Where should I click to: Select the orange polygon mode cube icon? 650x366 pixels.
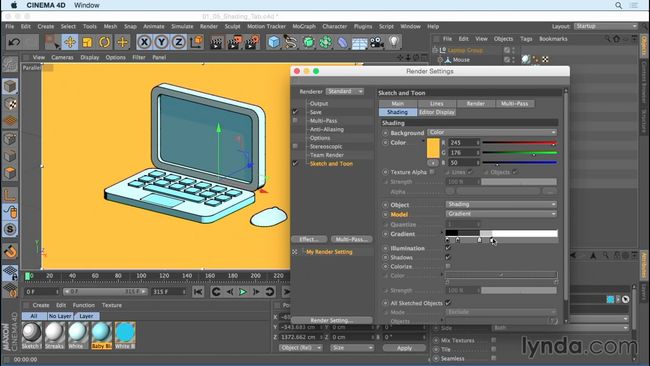pyautogui.click(x=10, y=172)
